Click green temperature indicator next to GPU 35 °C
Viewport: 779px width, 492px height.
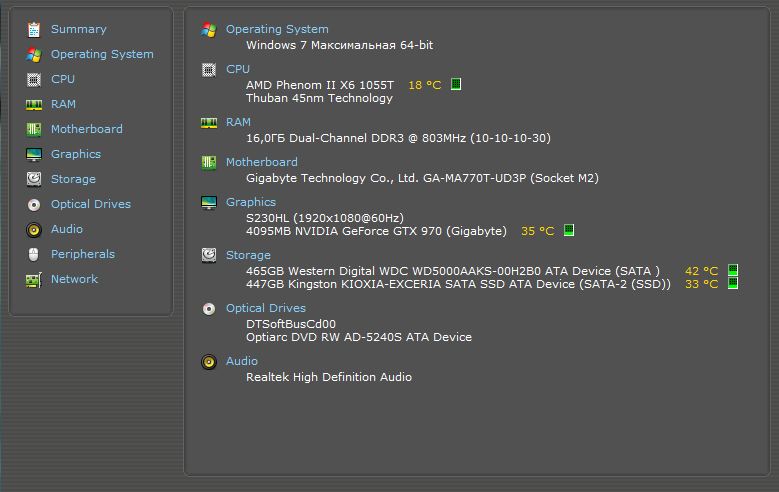569,230
